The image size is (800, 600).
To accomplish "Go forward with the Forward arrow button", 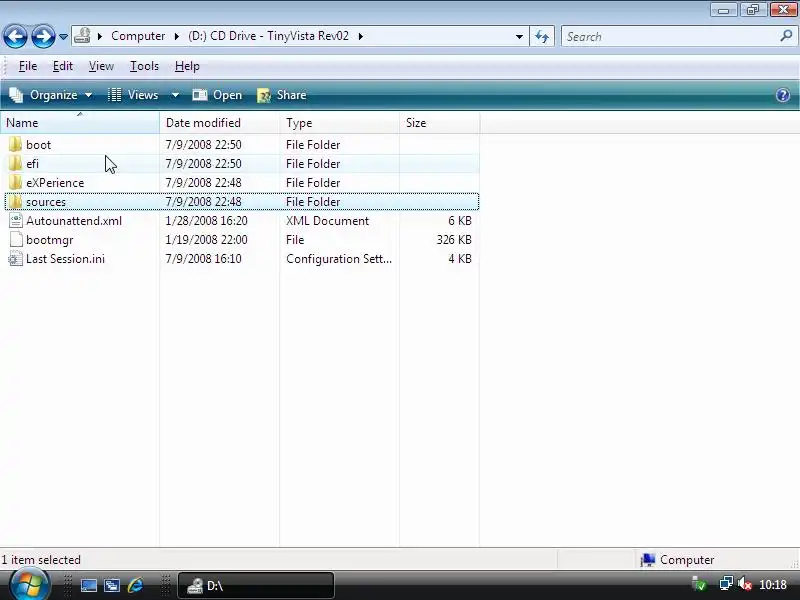I will (43, 37).
